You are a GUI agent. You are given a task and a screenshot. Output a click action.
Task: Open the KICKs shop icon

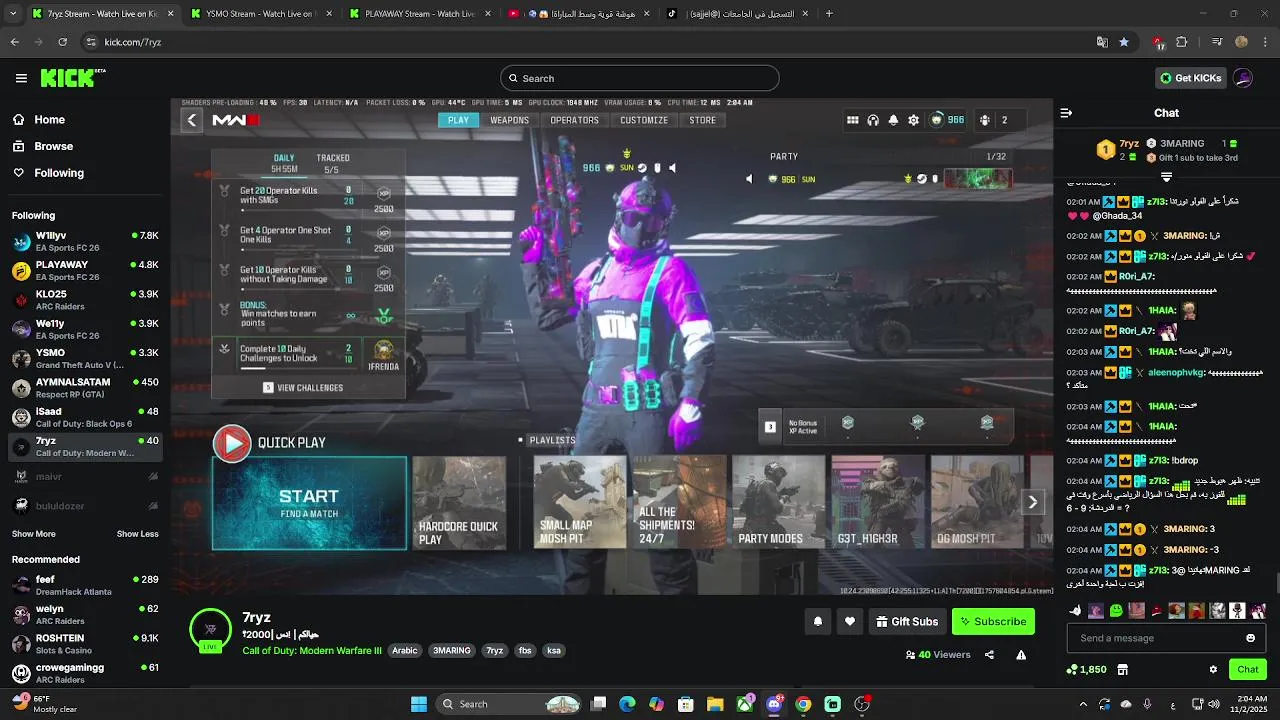click(1123, 669)
